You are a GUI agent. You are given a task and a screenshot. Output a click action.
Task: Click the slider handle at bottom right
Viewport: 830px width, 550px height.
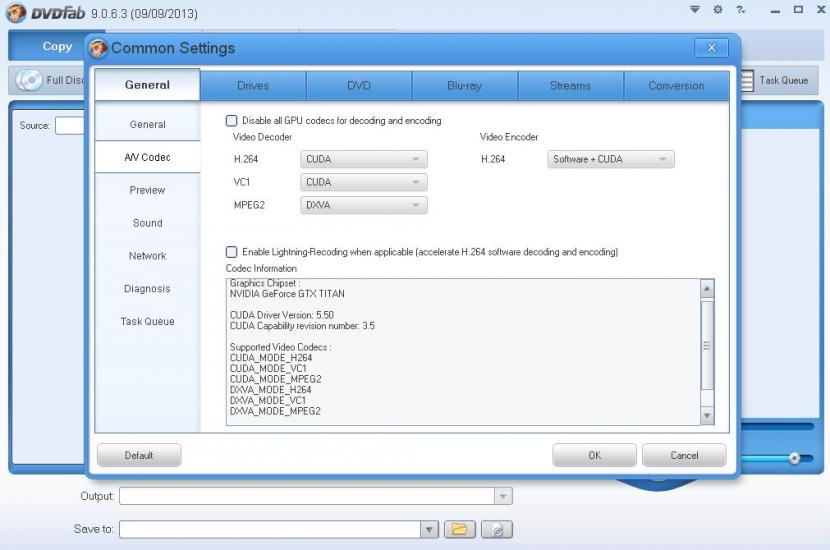point(794,458)
